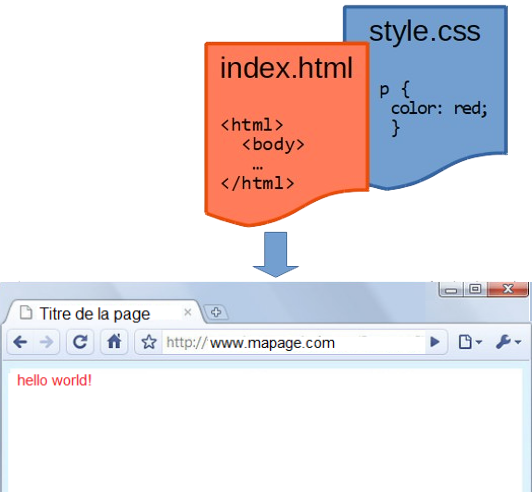Click the Go play arrow button
Screen dimensions: 532x492
tap(435, 342)
